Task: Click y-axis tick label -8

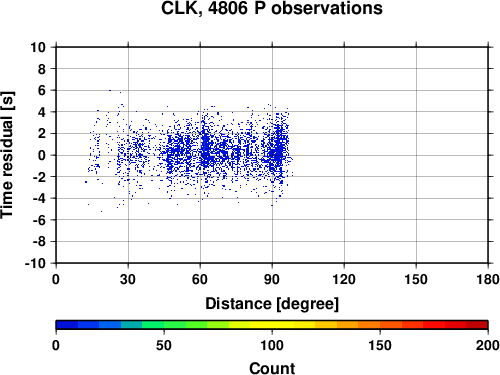Action: pyautogui.click(x=39, y=242)
